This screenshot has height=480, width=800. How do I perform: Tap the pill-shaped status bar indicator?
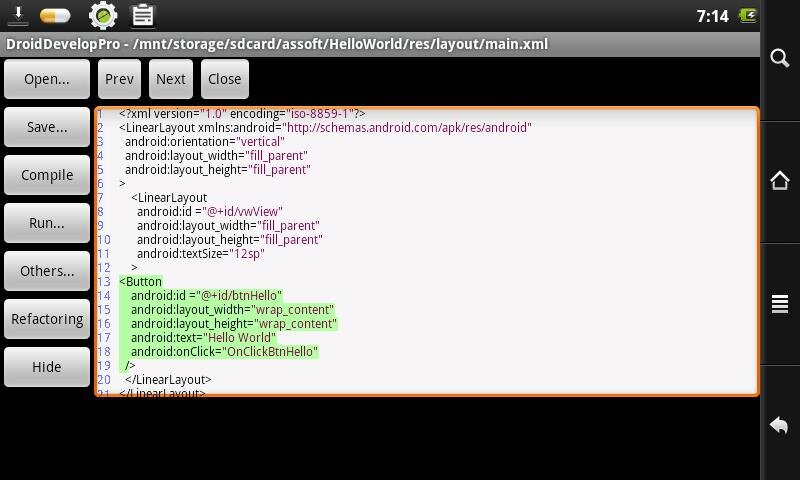(x=55, y=16)
